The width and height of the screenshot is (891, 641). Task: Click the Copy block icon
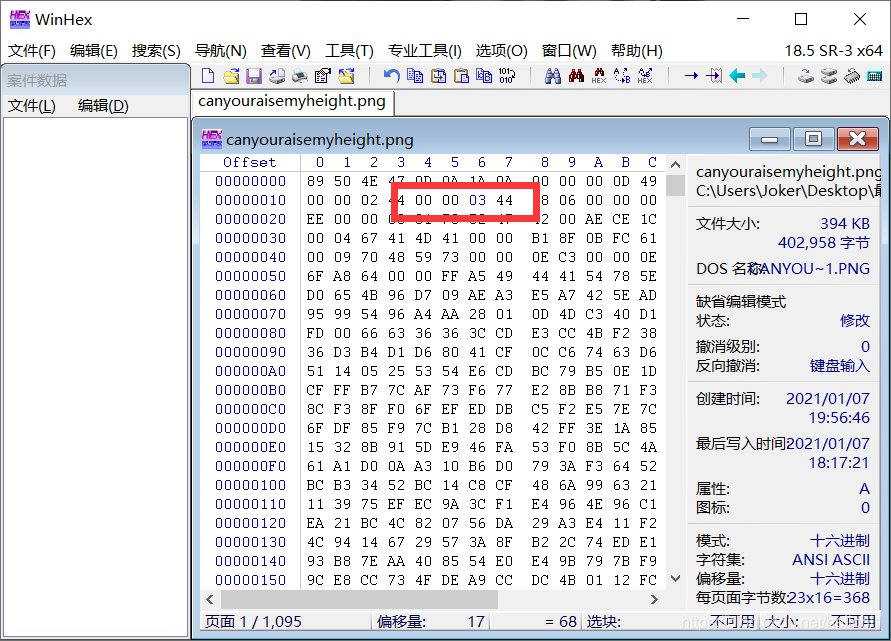pyautogui.click(x=415, y=76)
